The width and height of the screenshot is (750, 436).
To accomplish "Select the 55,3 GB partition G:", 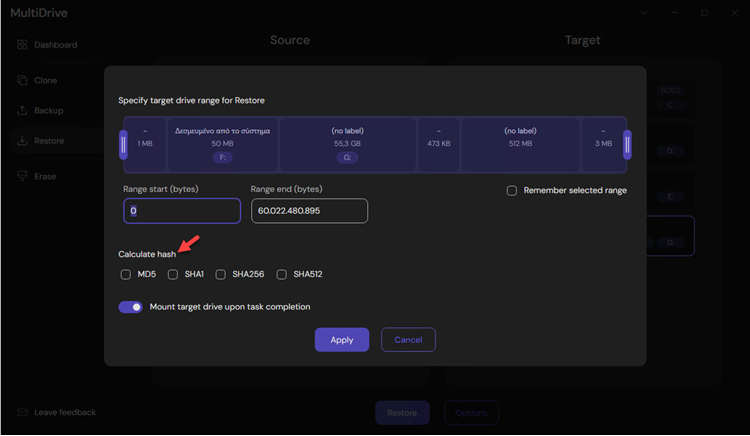I will [348, 144].
